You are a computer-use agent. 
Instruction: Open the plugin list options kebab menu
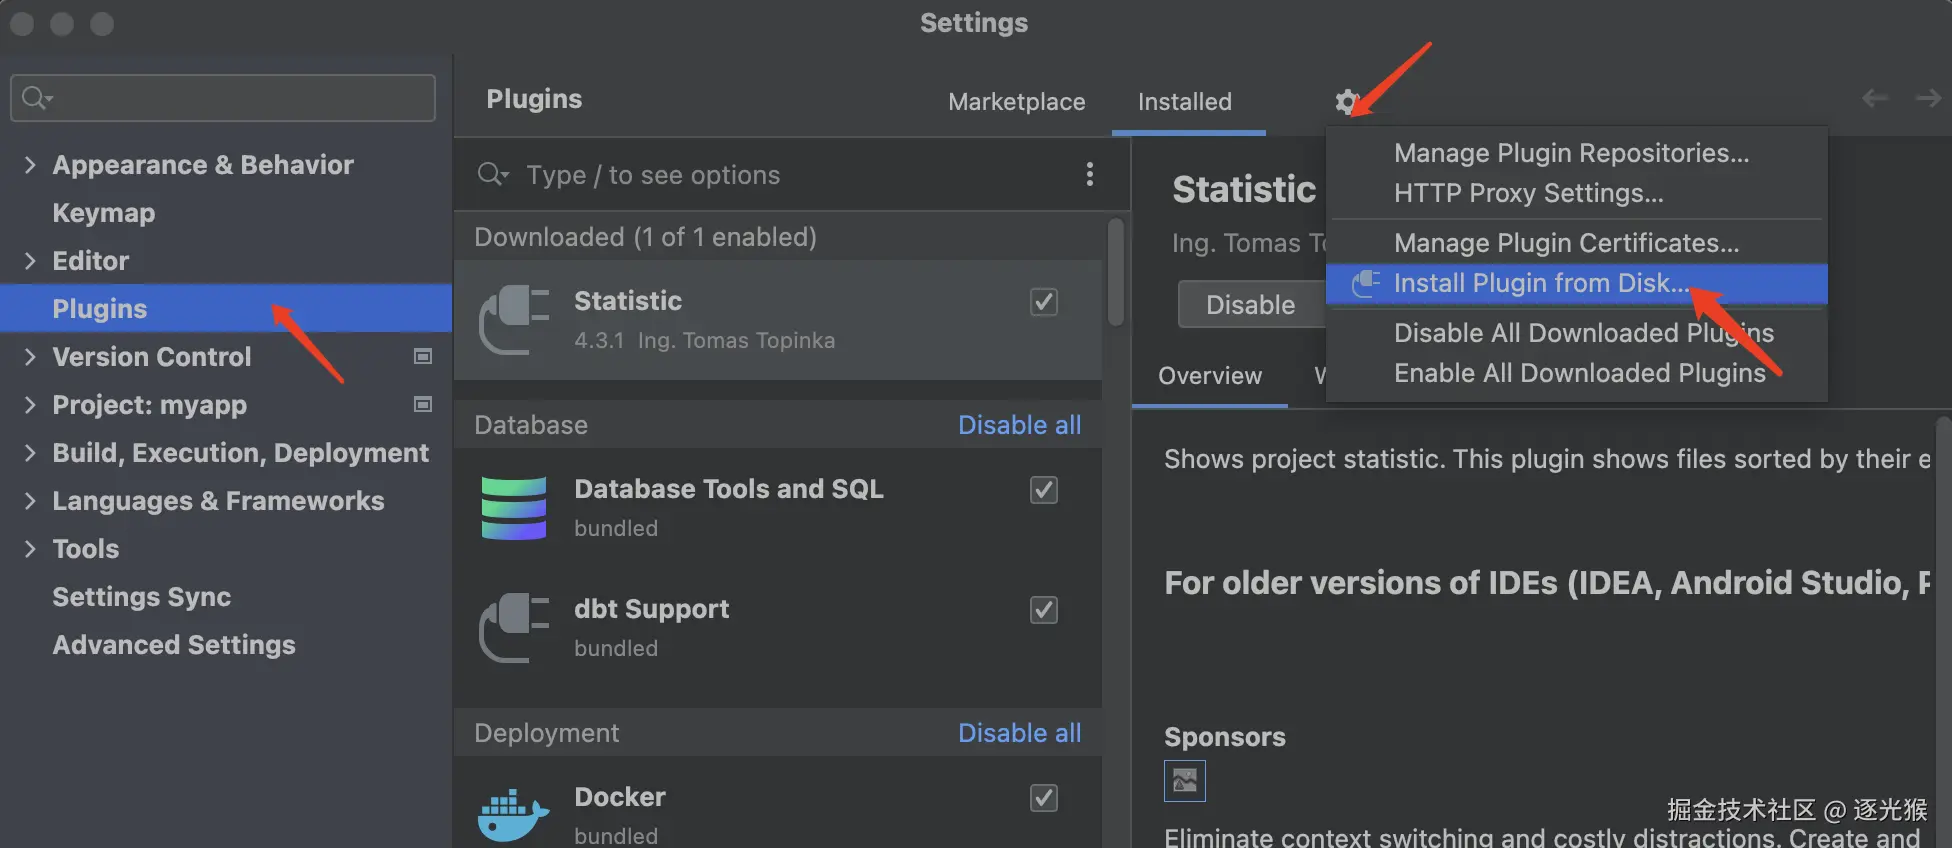click(x=1090, y=174)
